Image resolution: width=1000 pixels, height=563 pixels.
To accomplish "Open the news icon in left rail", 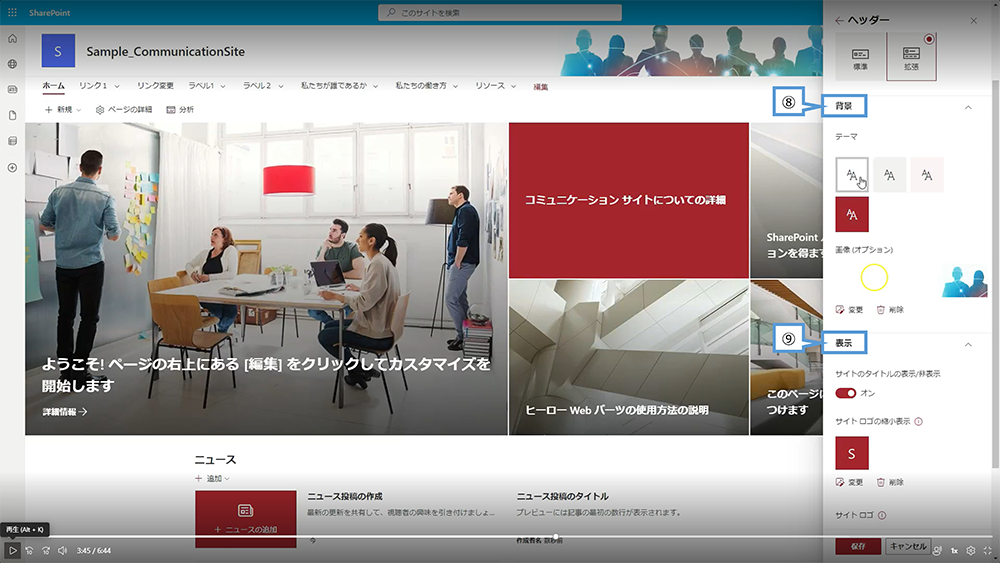I will coord(12,89).
